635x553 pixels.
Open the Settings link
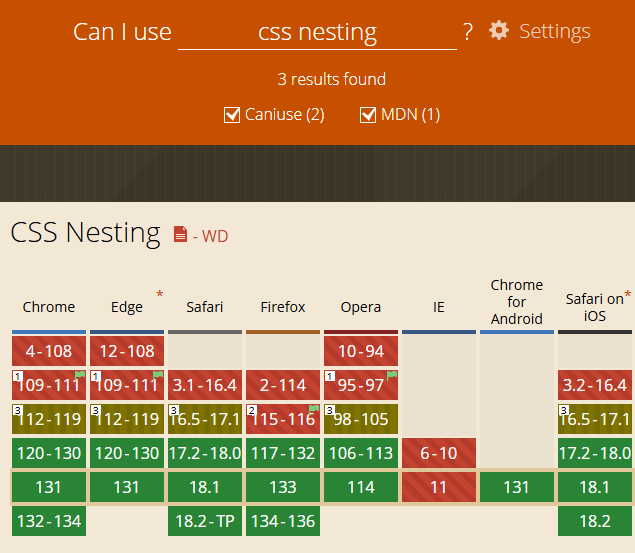coord(554,31)
